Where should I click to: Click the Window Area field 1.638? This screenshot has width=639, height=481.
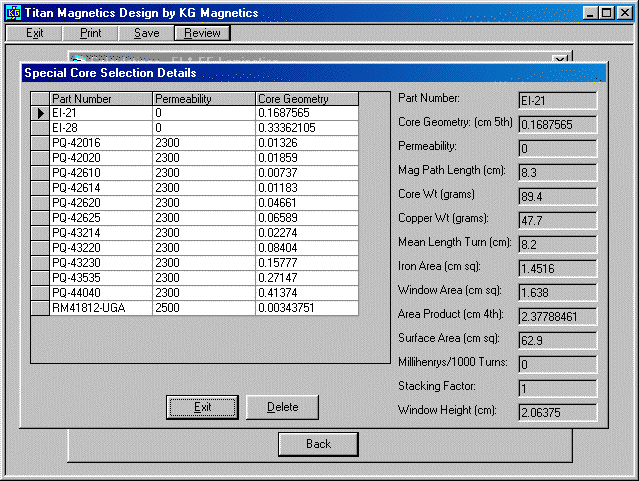(x=558, y=293)
